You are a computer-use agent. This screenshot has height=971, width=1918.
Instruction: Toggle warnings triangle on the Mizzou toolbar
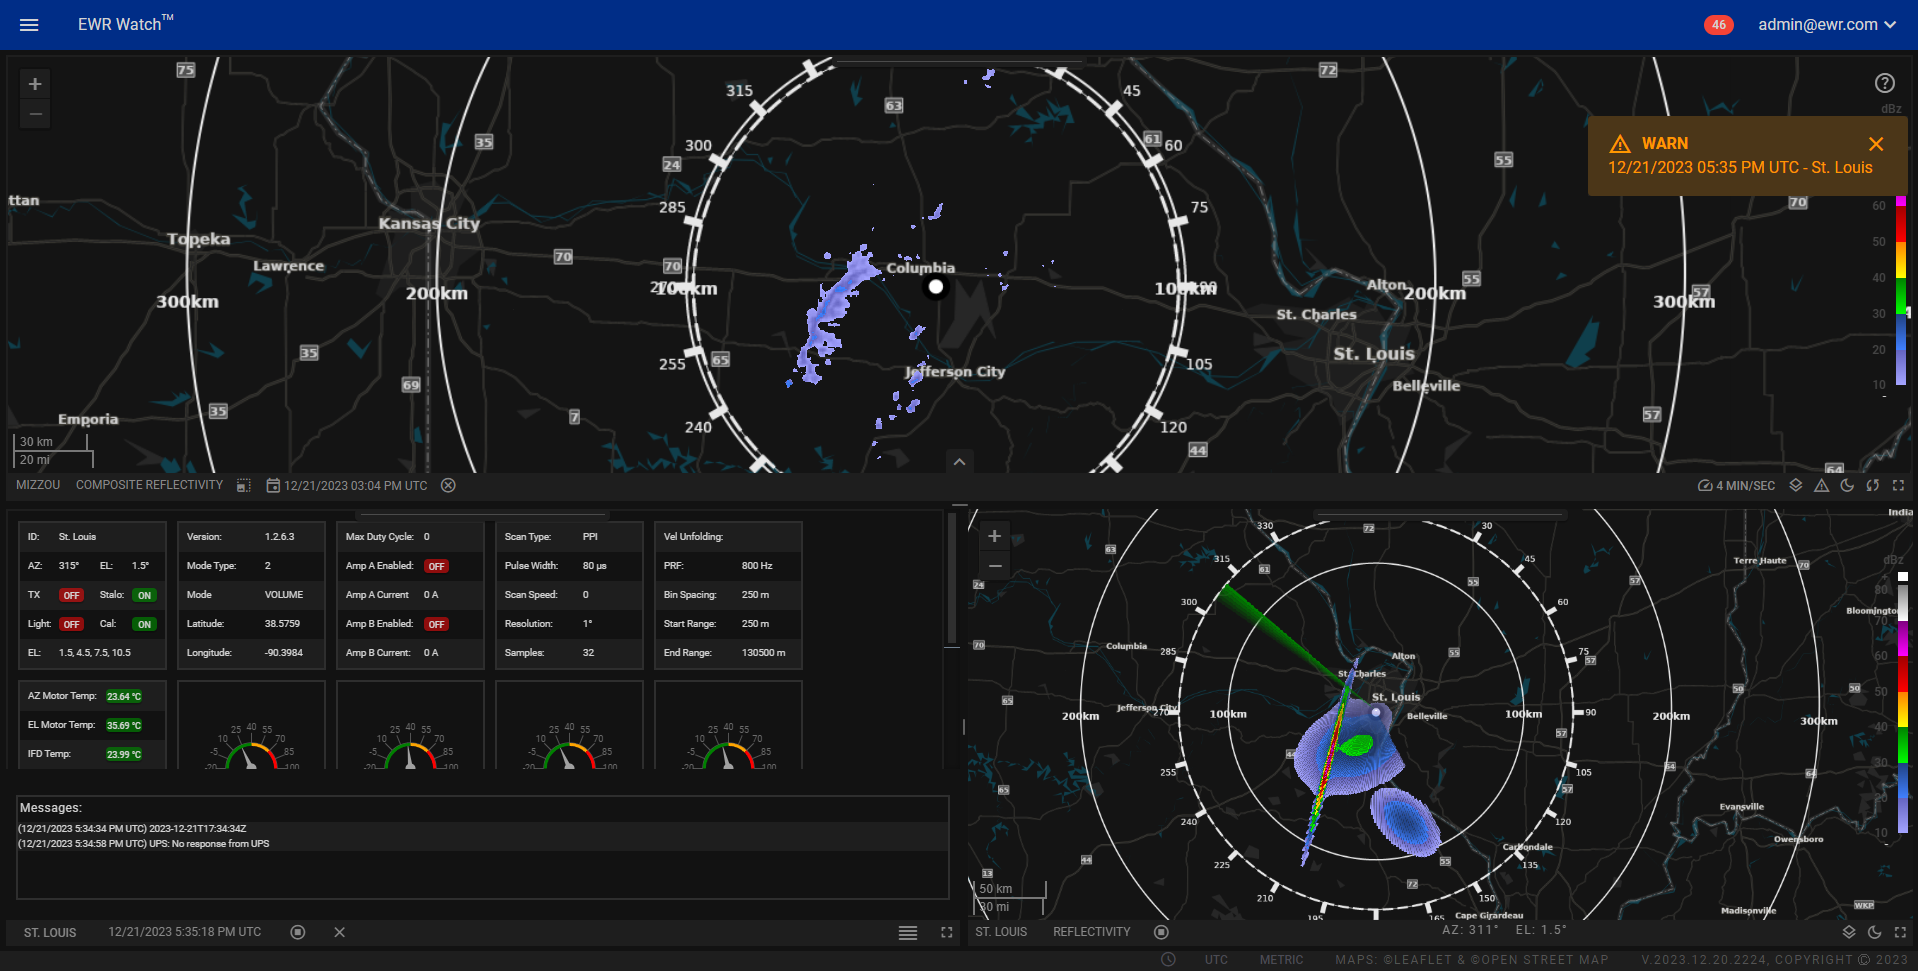click(x=1821, y=485)
